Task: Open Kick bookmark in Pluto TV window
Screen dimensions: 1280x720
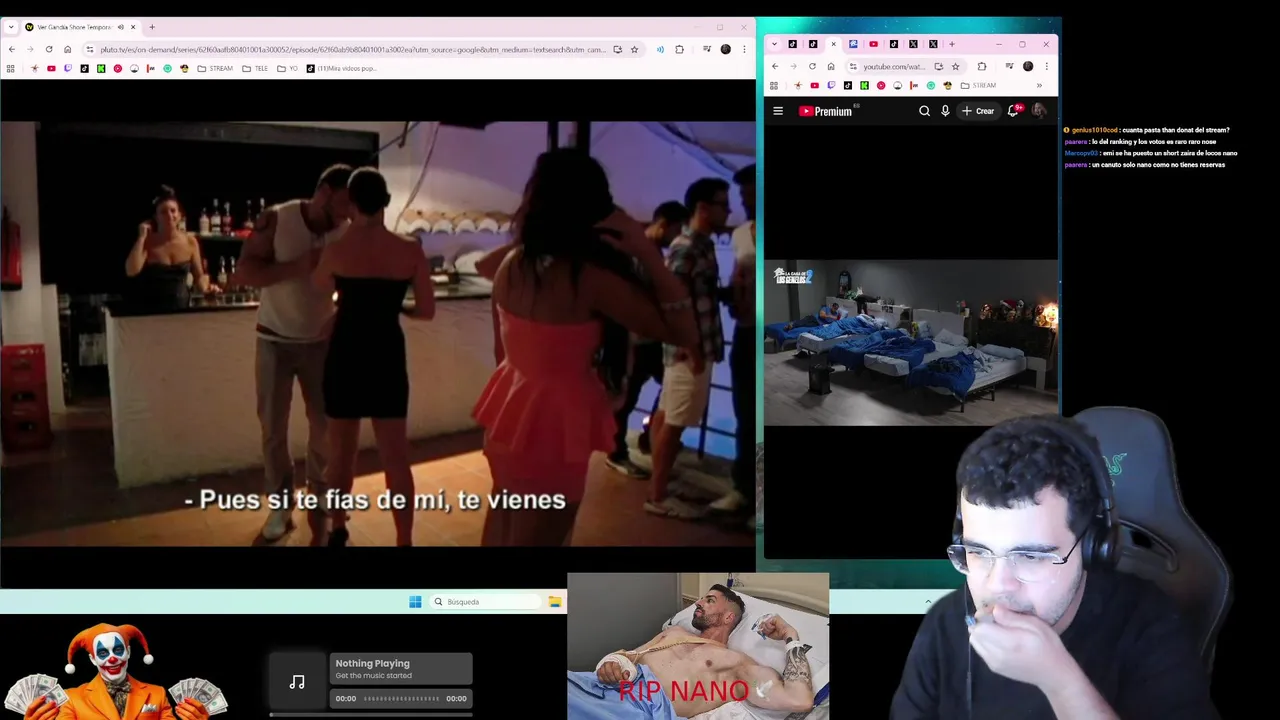Action: coord(101,69)
